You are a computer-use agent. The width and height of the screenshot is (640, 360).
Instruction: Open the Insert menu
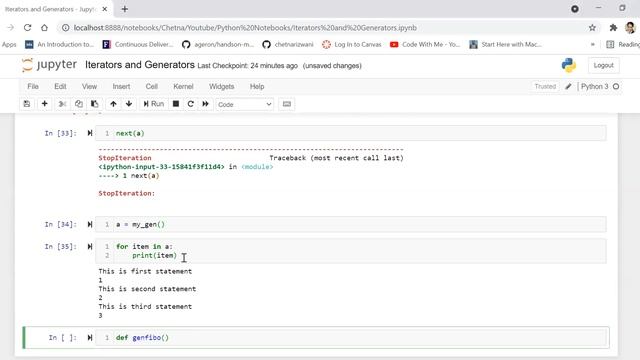121,87
